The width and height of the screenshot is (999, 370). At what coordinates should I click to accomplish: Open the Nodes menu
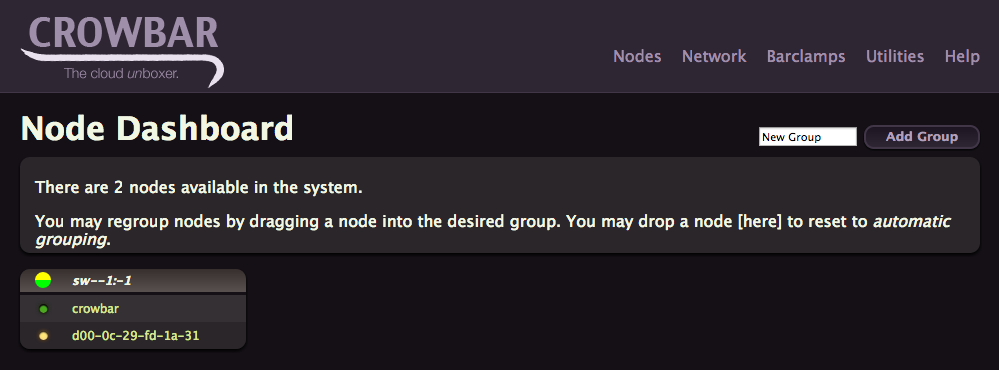pos(637,57)
